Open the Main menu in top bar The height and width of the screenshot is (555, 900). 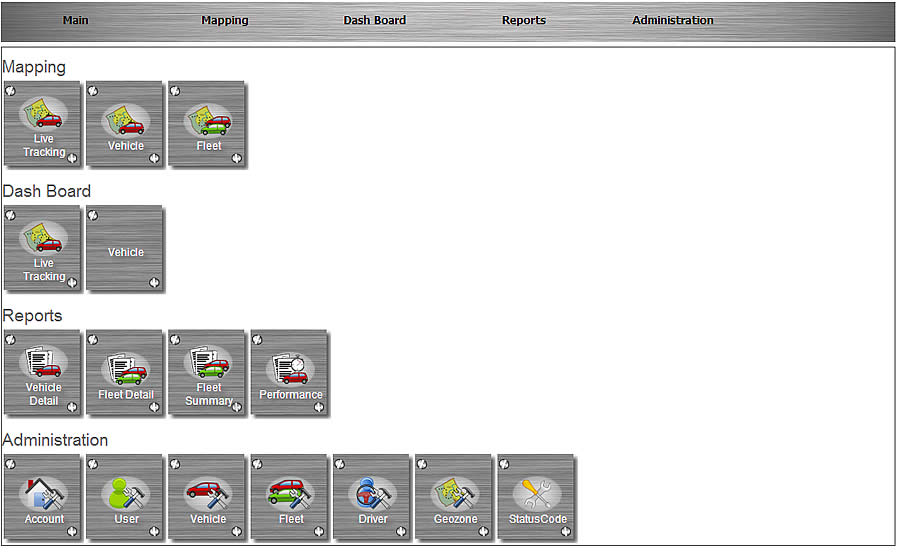pos(76,20)
